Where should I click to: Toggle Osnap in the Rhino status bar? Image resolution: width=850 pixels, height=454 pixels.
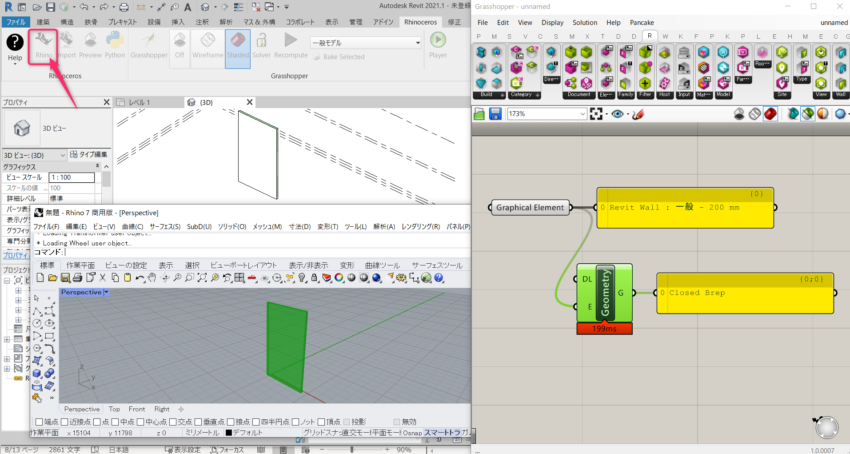pos(412,432)
